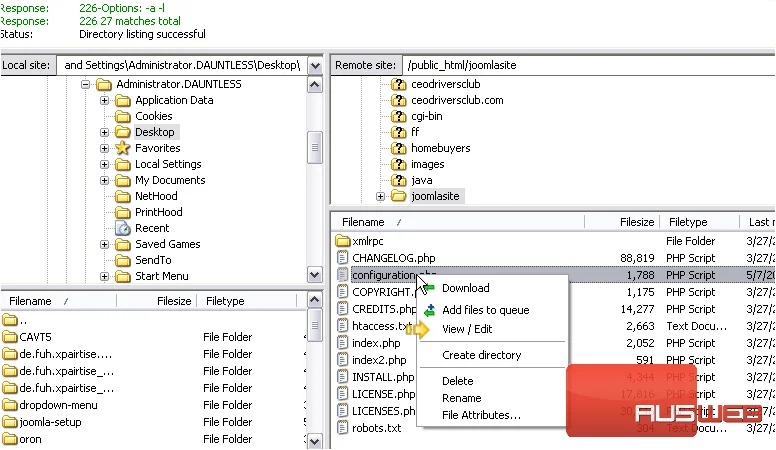
Task: Click the homebuyers remote folder icon
Action: pyautogui.click(x=398, y=148)
